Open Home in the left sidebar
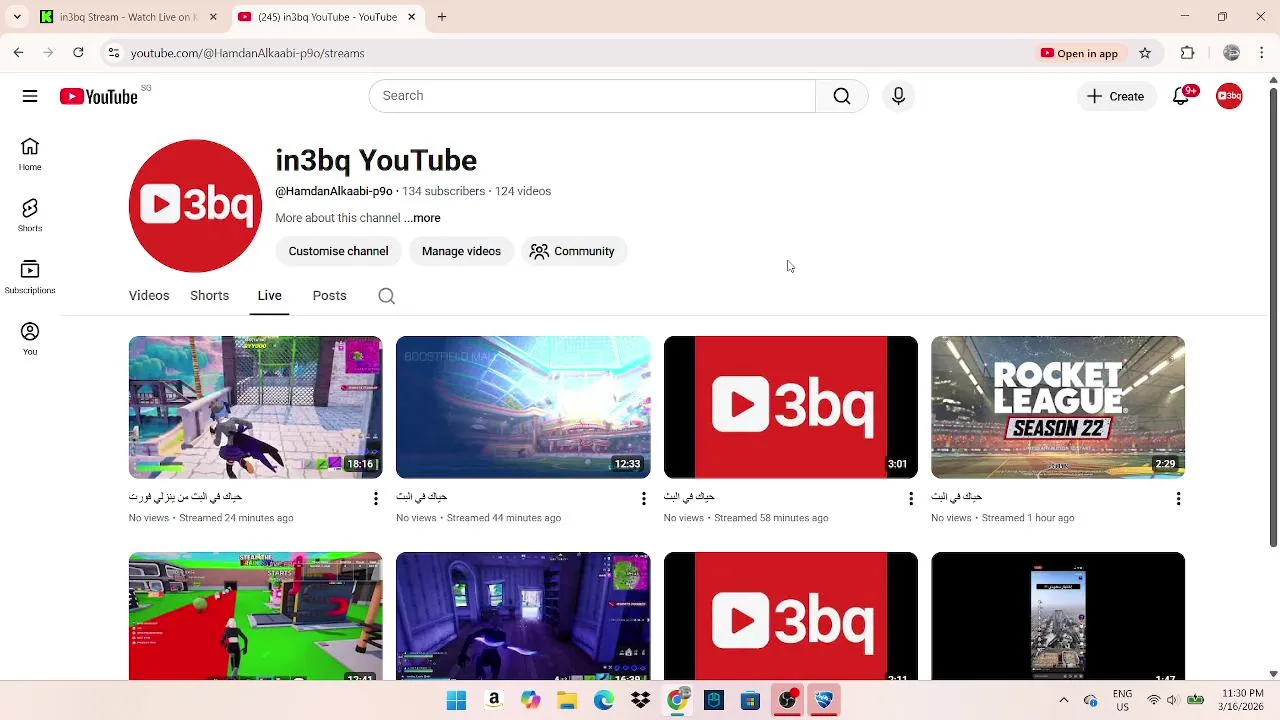The width and height of the screenshot is (1280, 720). point(30,155)
